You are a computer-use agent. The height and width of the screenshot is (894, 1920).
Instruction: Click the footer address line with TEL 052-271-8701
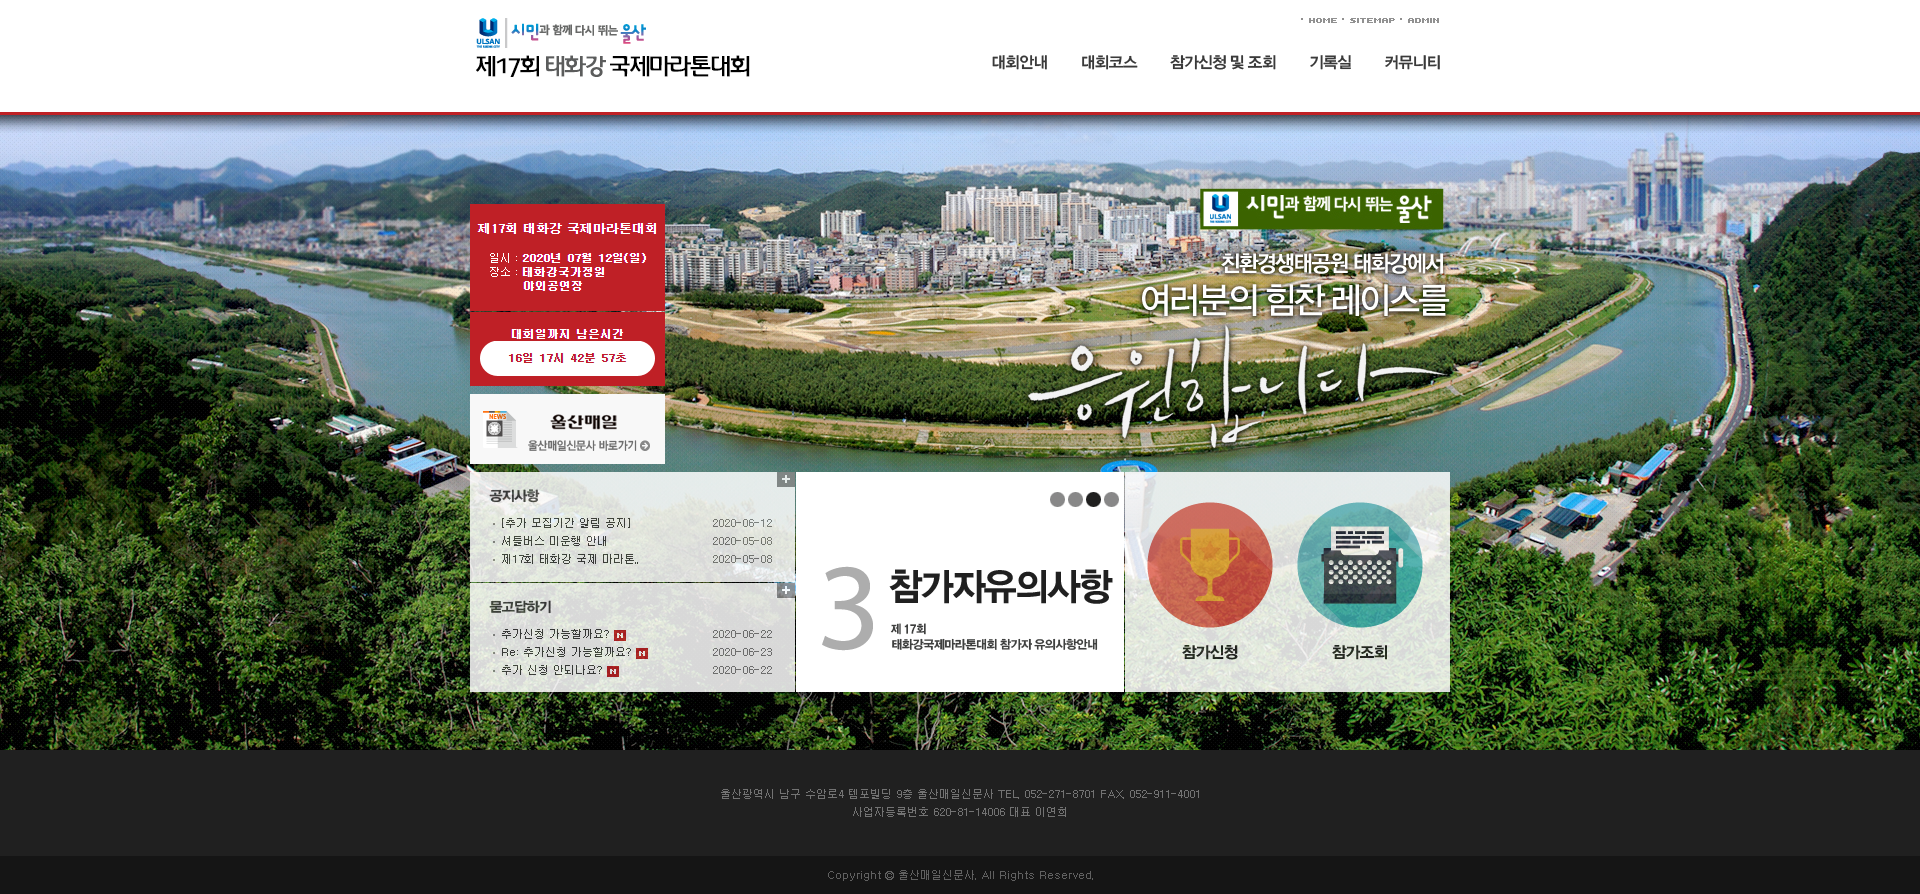click(960, 794)
